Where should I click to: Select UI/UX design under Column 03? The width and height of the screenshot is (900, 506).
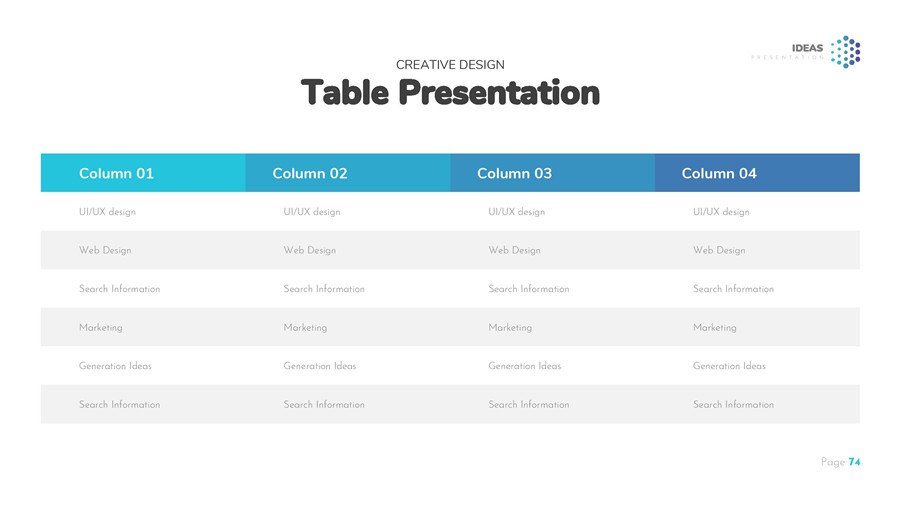pyautogui.click(x=517, y=212)
